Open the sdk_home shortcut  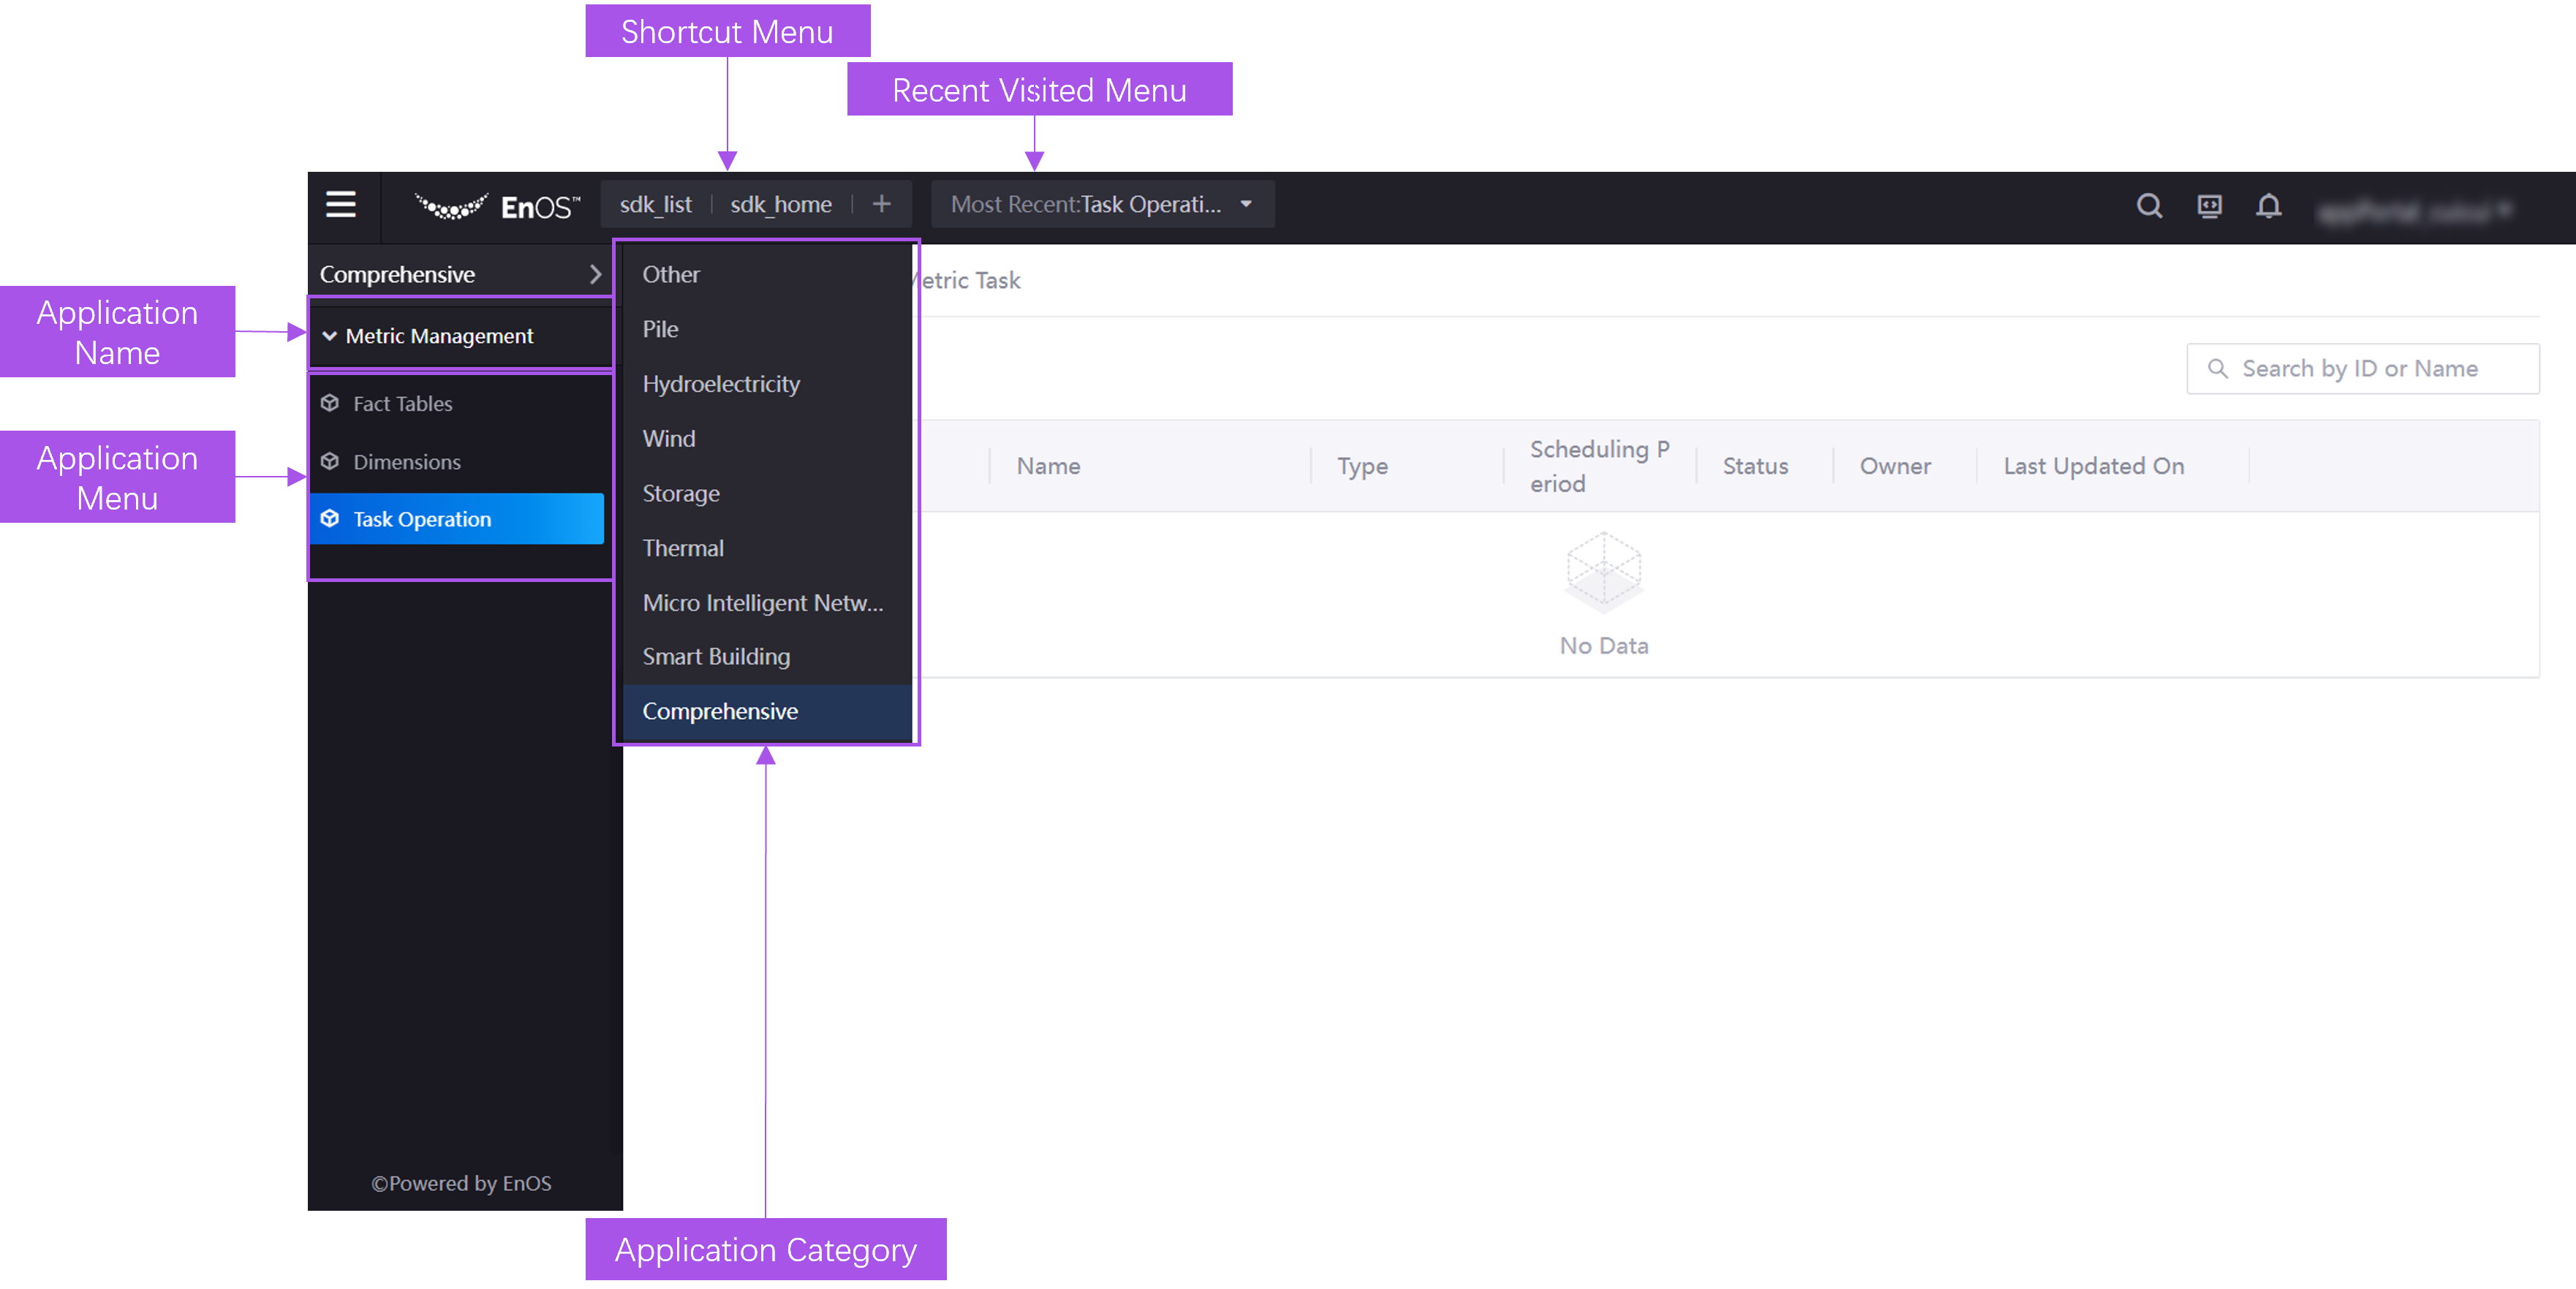point(780,204)
